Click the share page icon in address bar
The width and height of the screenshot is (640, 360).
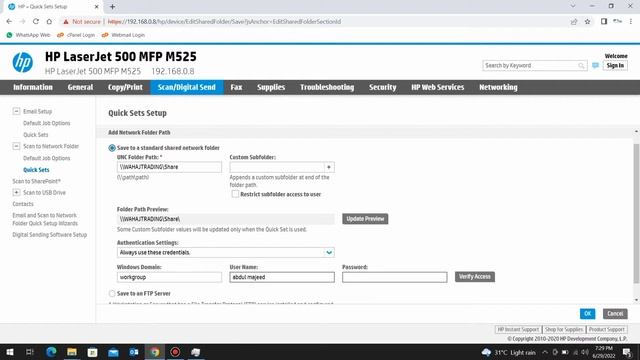point(574,22)
